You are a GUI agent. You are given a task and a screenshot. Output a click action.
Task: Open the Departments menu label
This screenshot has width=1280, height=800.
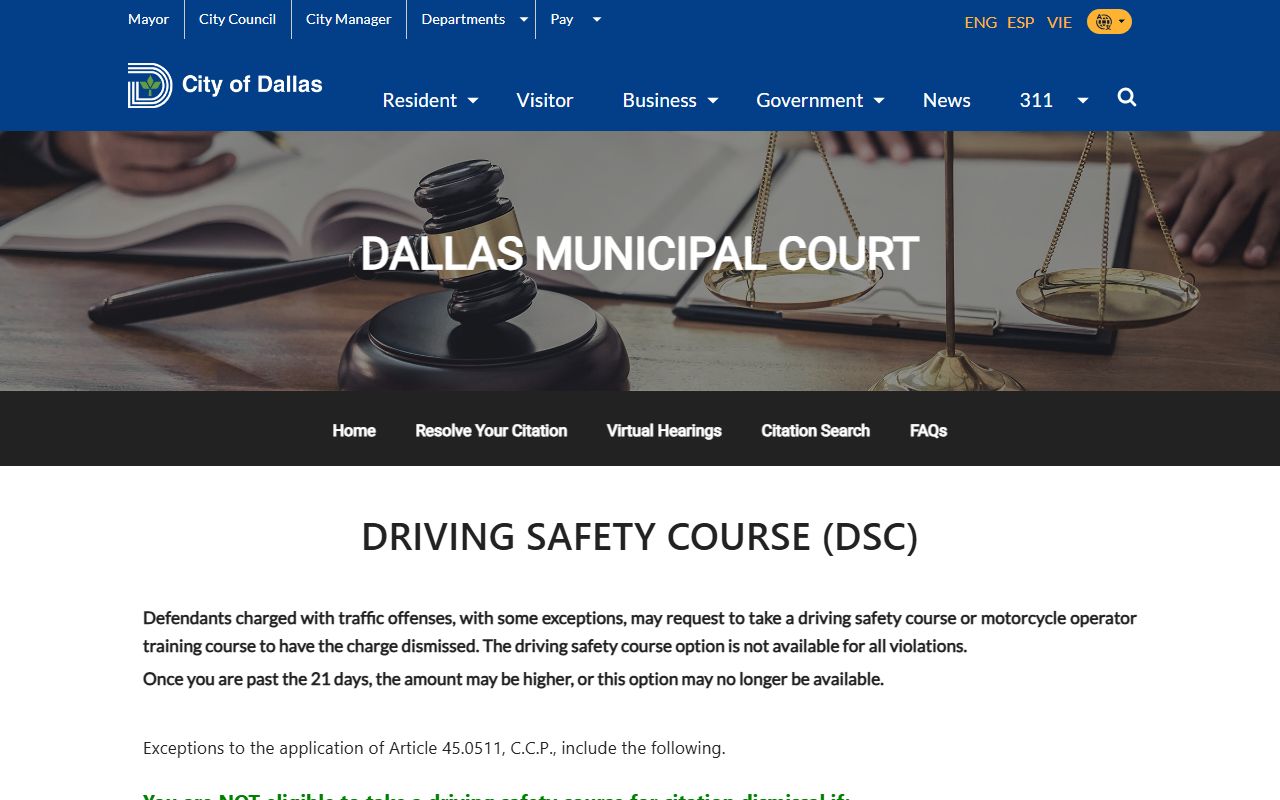(463, 19)
